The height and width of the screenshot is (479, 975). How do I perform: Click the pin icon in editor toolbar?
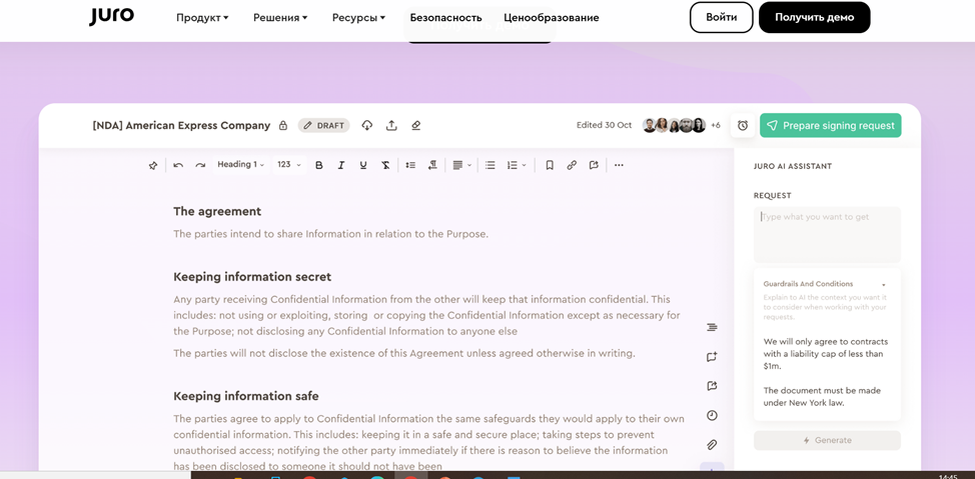click(x=153, y=165)
